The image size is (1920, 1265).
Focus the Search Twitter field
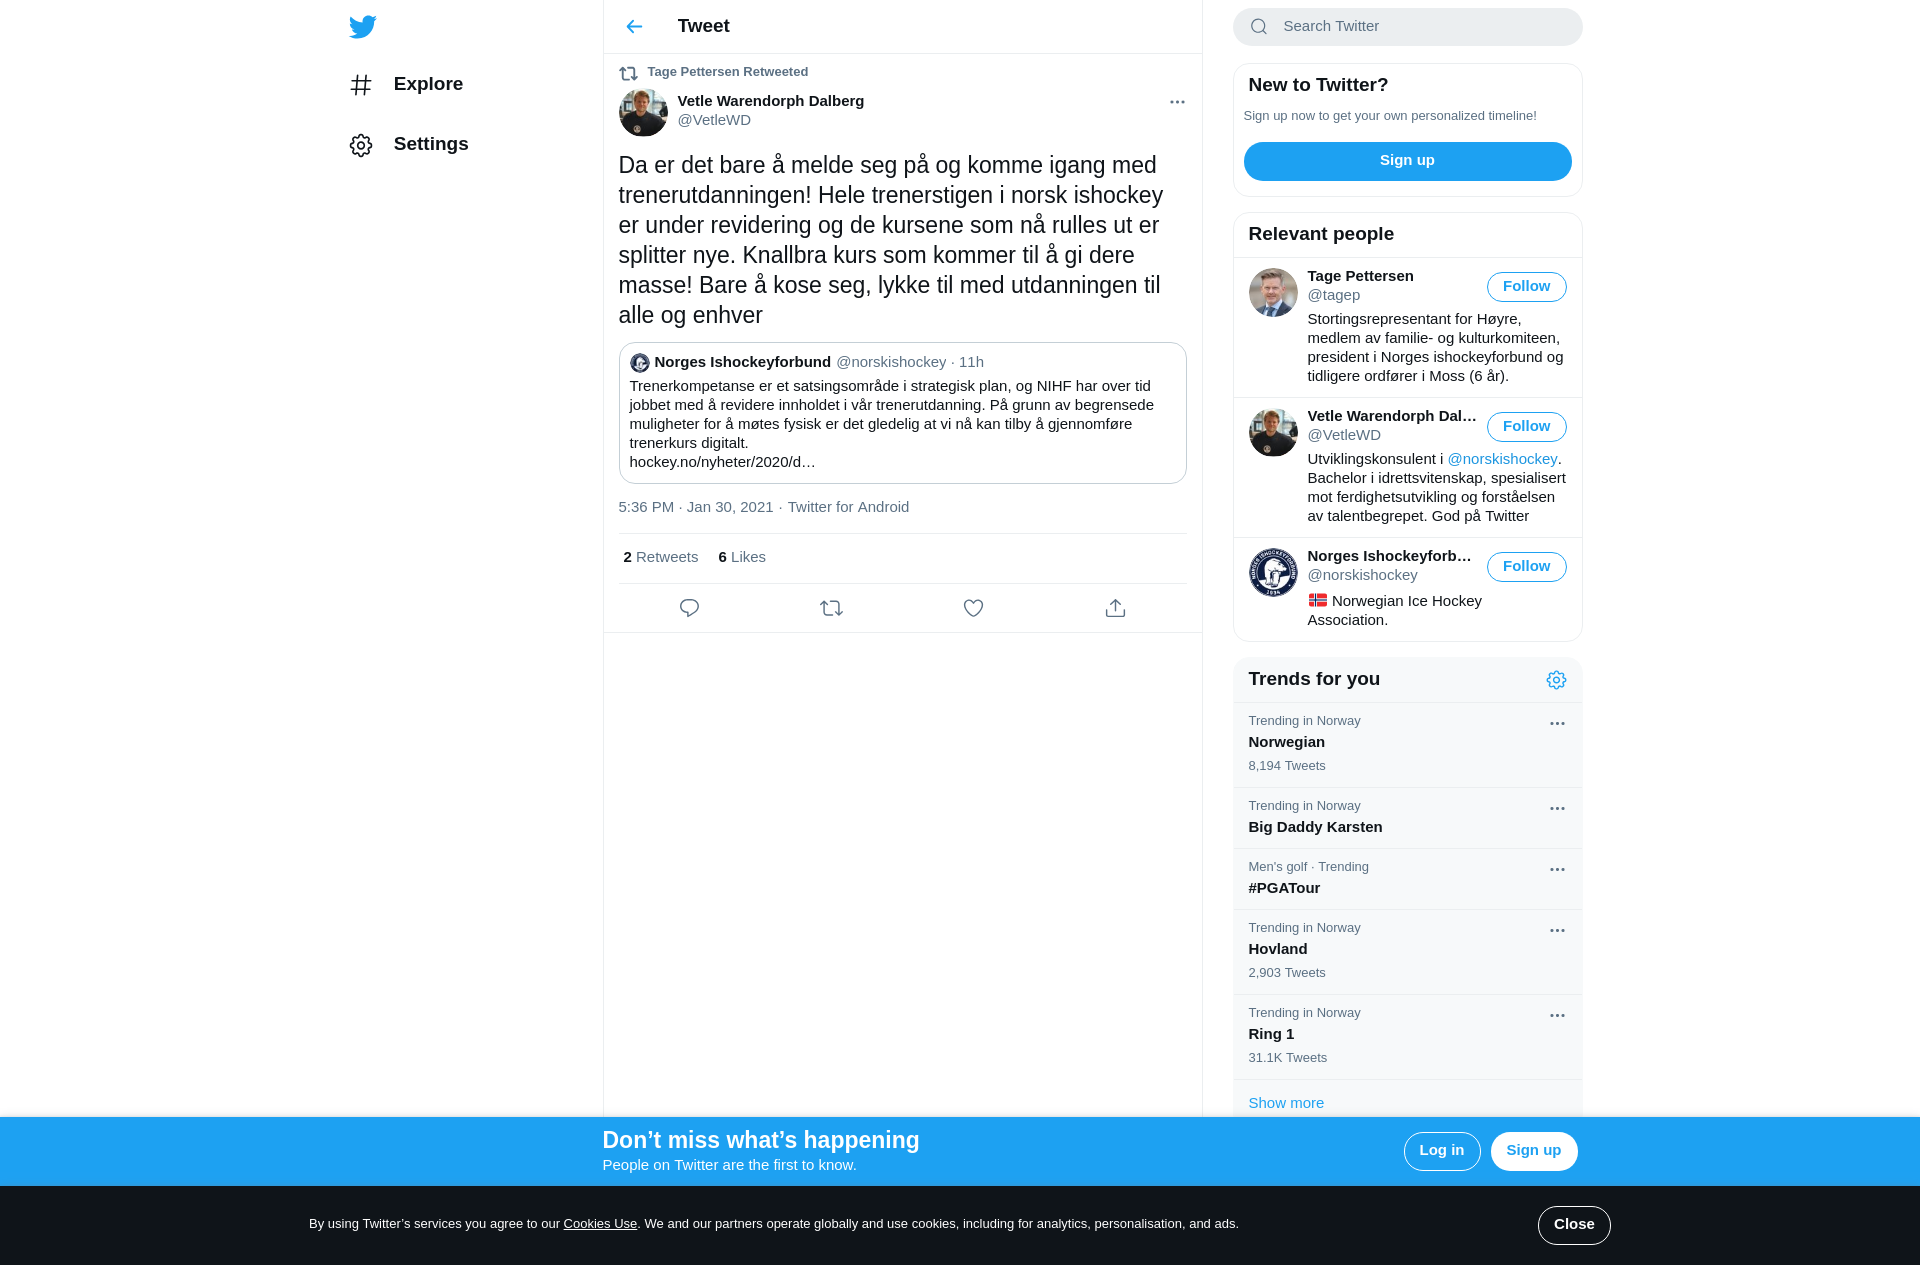pos(1407,27)
